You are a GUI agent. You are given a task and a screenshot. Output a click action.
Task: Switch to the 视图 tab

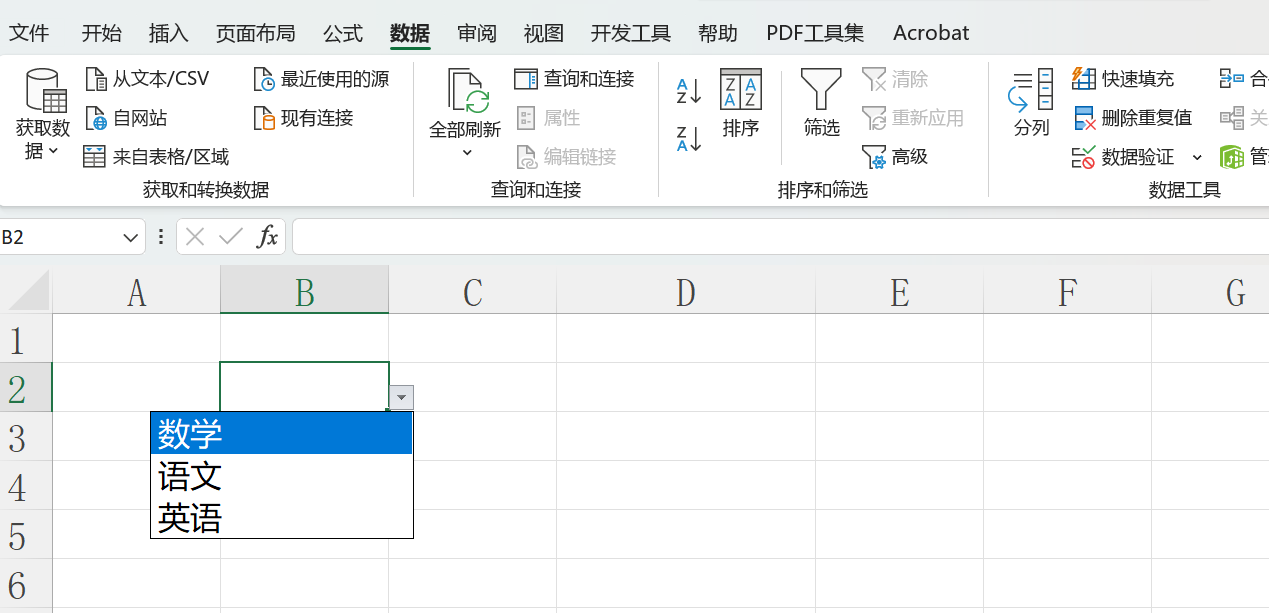point(544,33)
